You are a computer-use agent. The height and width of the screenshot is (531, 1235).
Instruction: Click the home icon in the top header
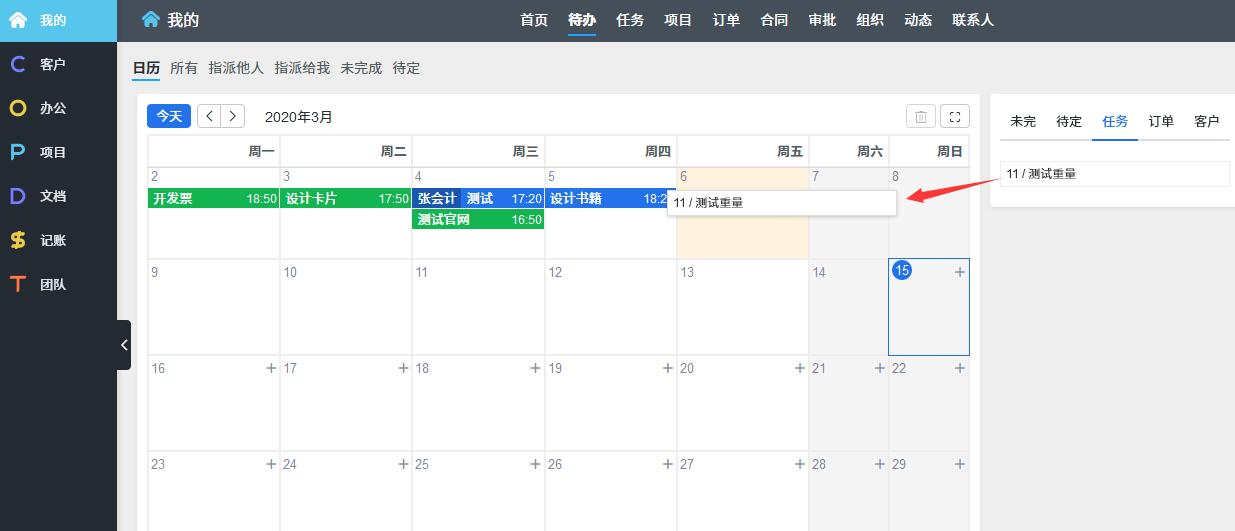(x=151, y=19)
